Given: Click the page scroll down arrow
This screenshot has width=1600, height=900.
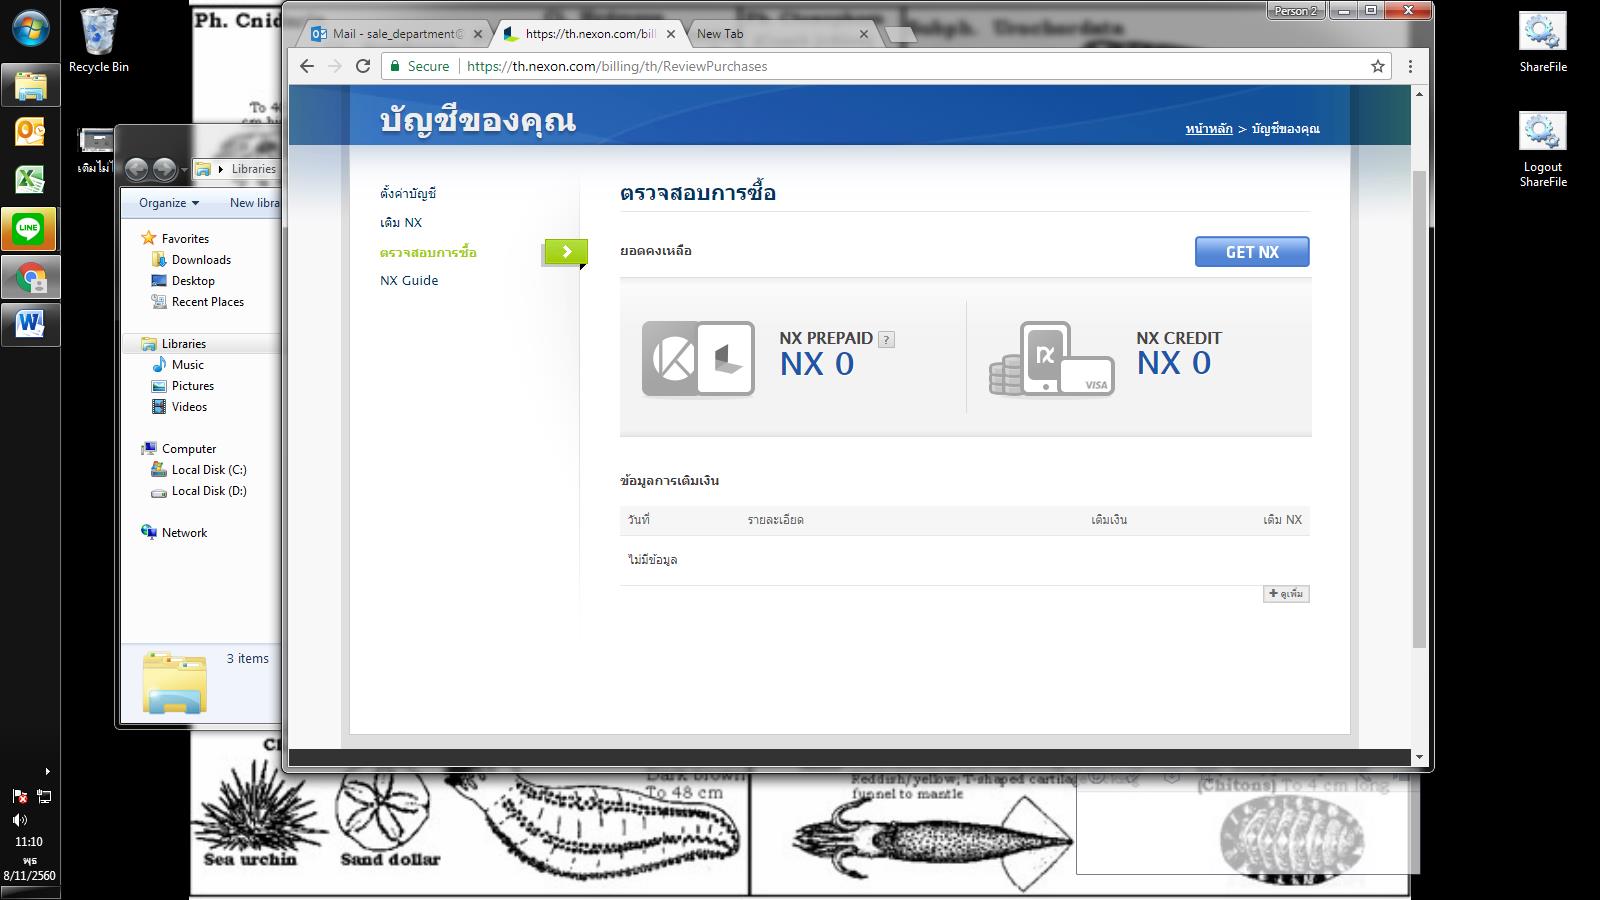Looking at the screenshot, I should tap(1418, 758).
